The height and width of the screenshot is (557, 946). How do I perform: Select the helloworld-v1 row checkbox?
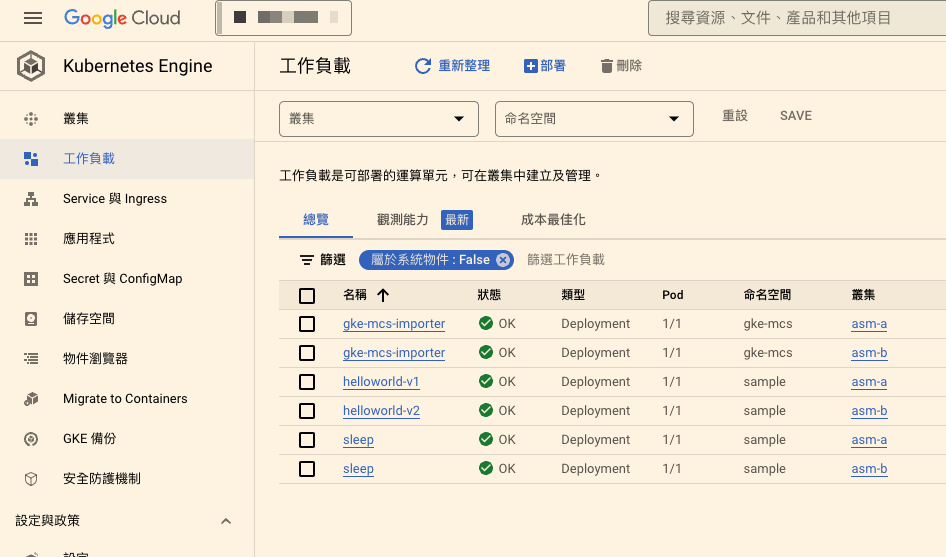point(307,382)
